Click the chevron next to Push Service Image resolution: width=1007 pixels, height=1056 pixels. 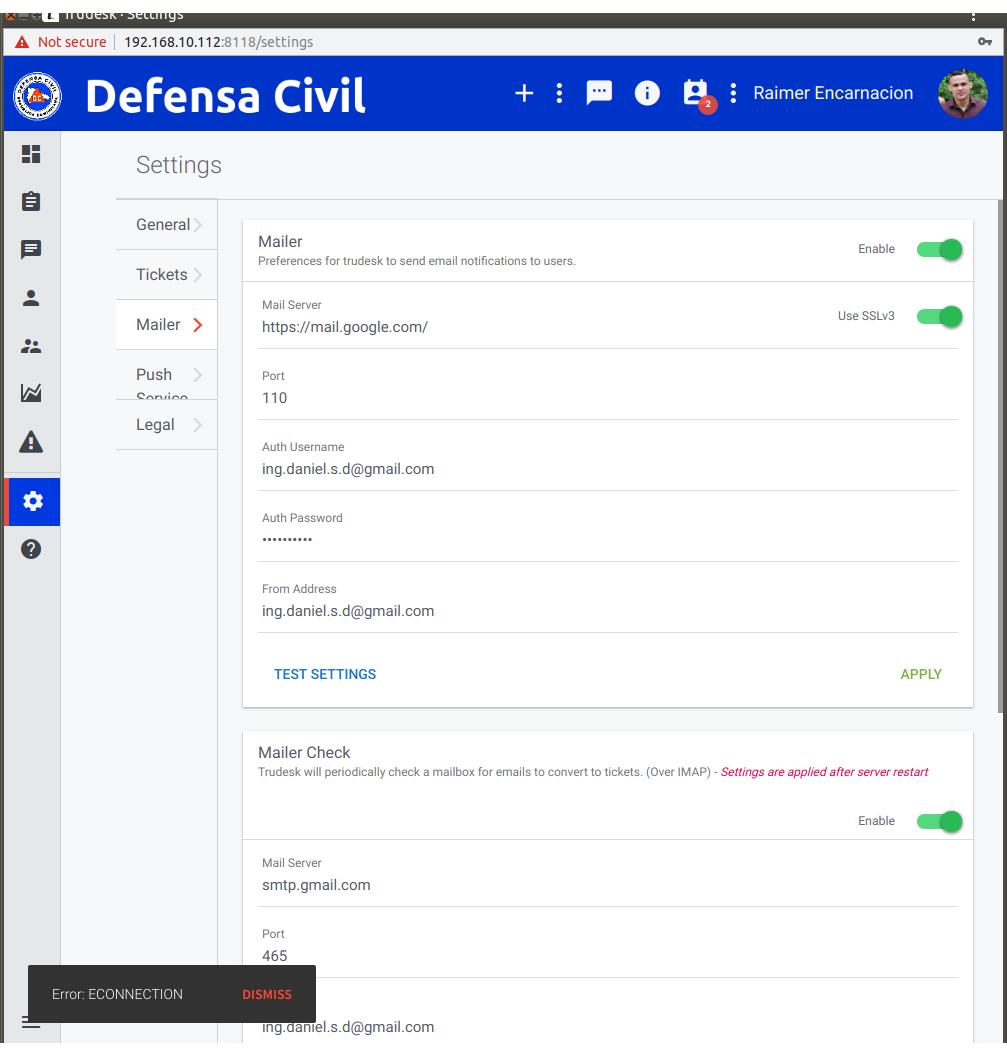(x=198, y=374)
